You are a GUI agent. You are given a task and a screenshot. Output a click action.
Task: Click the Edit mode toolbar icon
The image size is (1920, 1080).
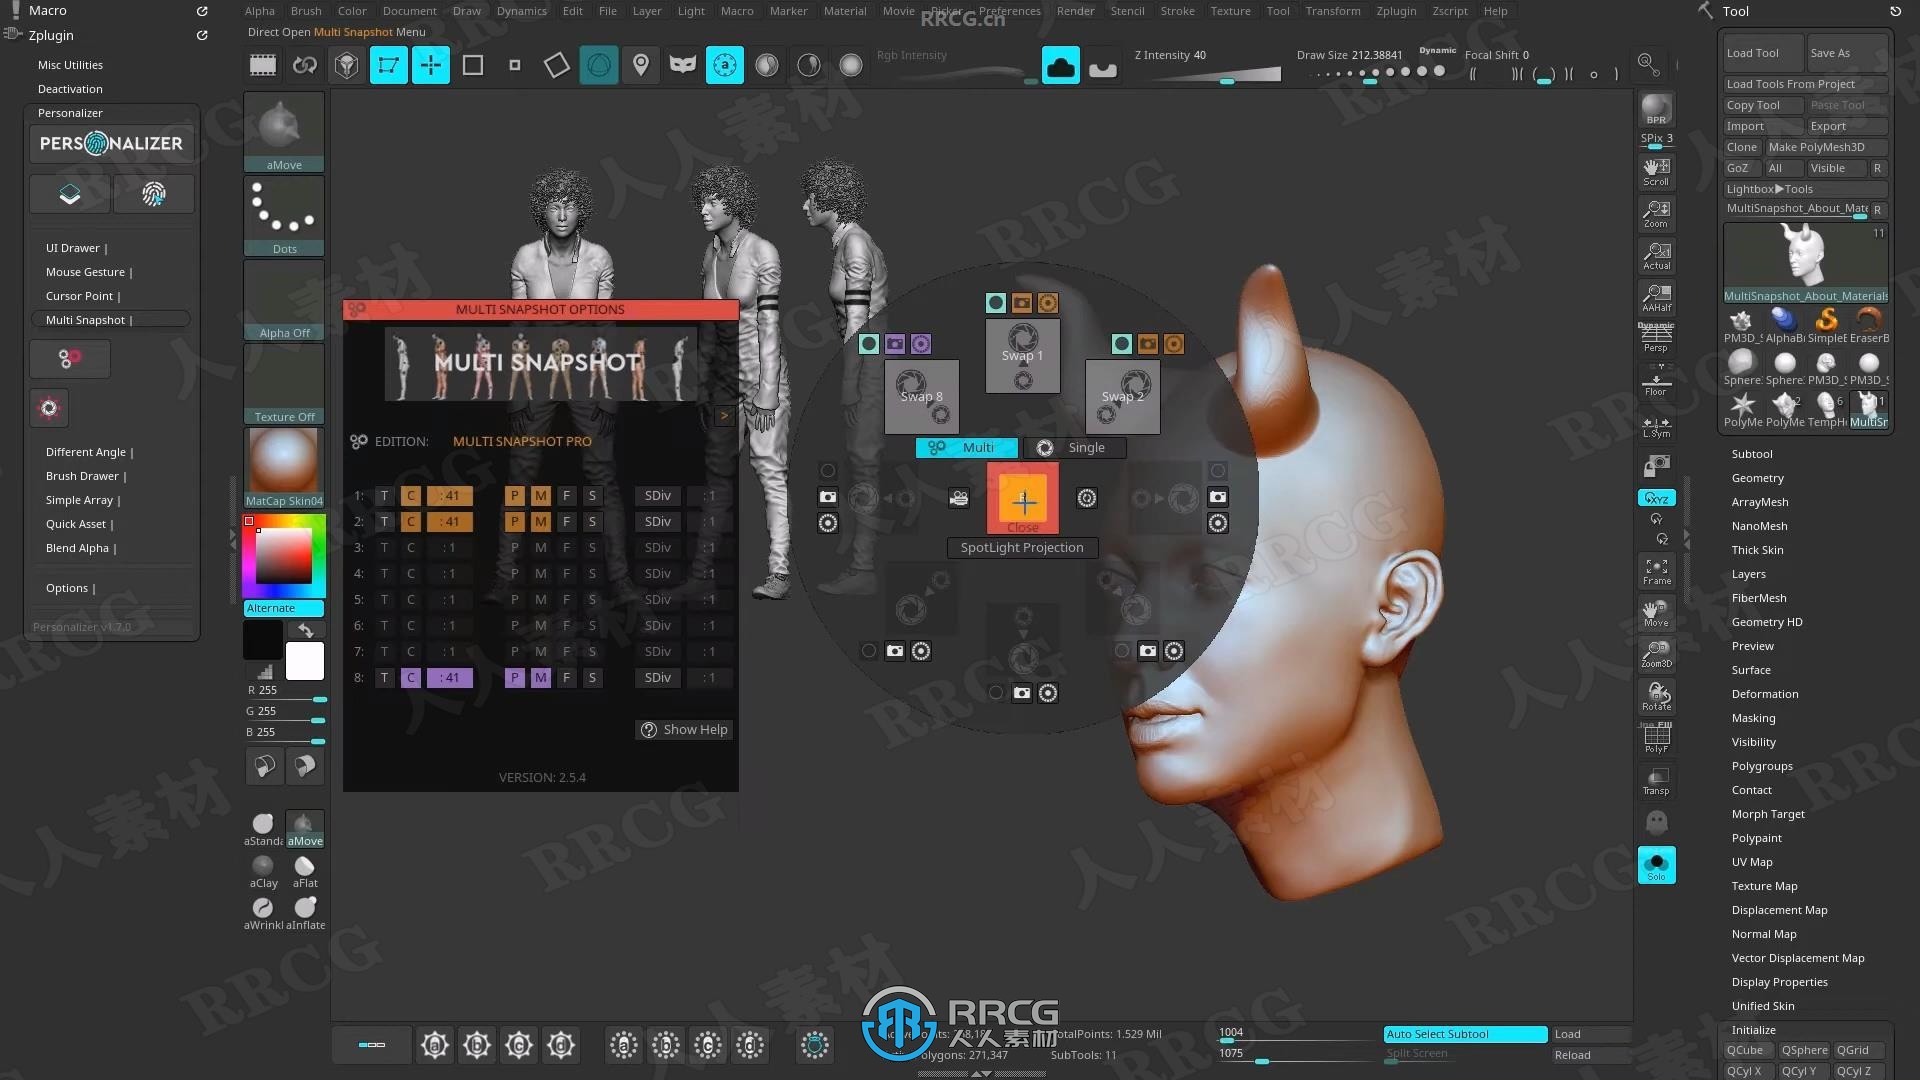pos(389,66)
